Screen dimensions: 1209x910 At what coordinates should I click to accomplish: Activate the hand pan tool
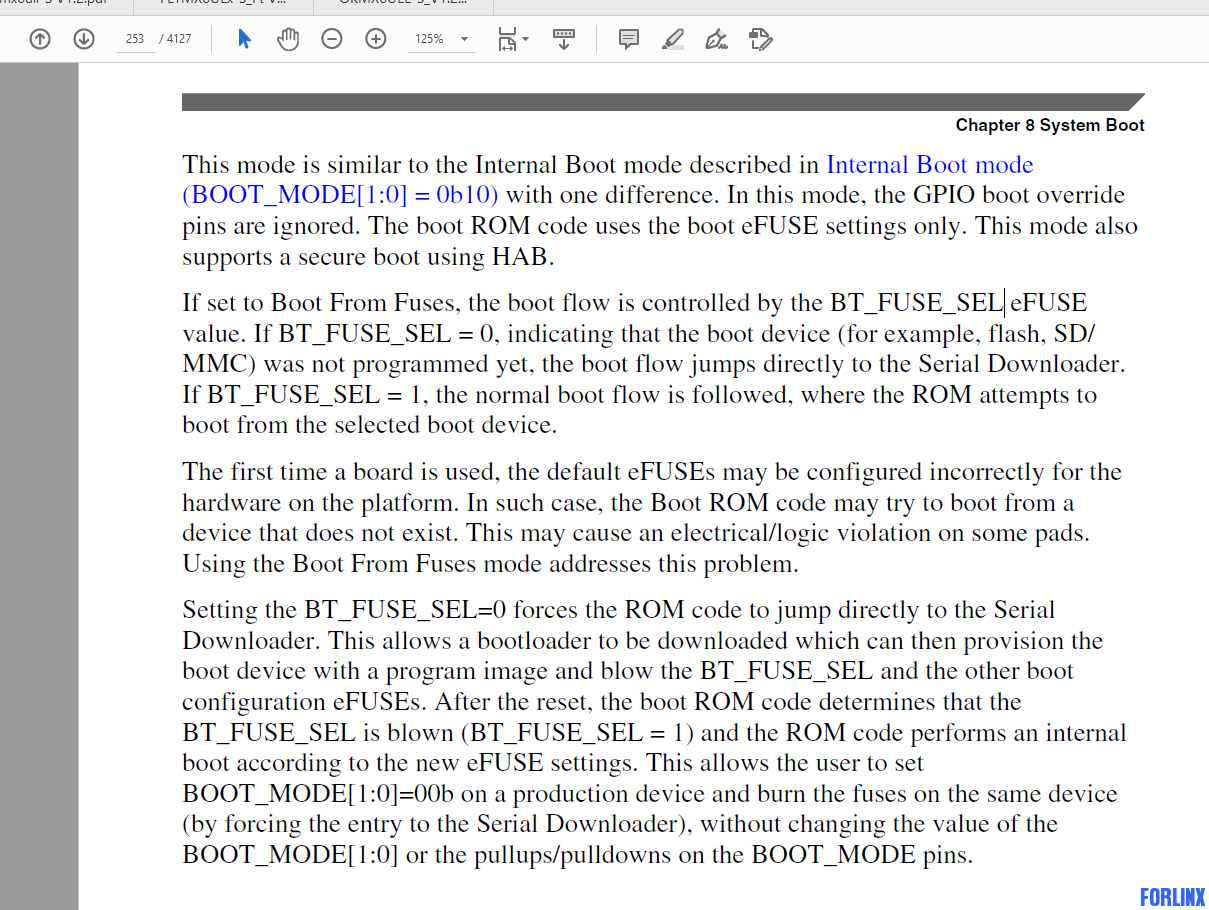288,40
